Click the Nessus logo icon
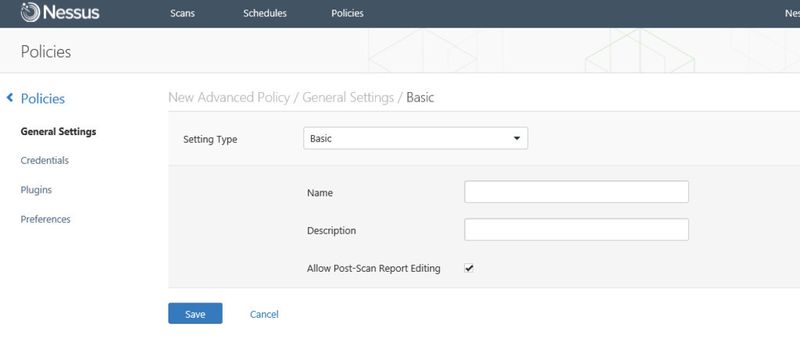Screen dimensions: 800x360 pos(30,12)
